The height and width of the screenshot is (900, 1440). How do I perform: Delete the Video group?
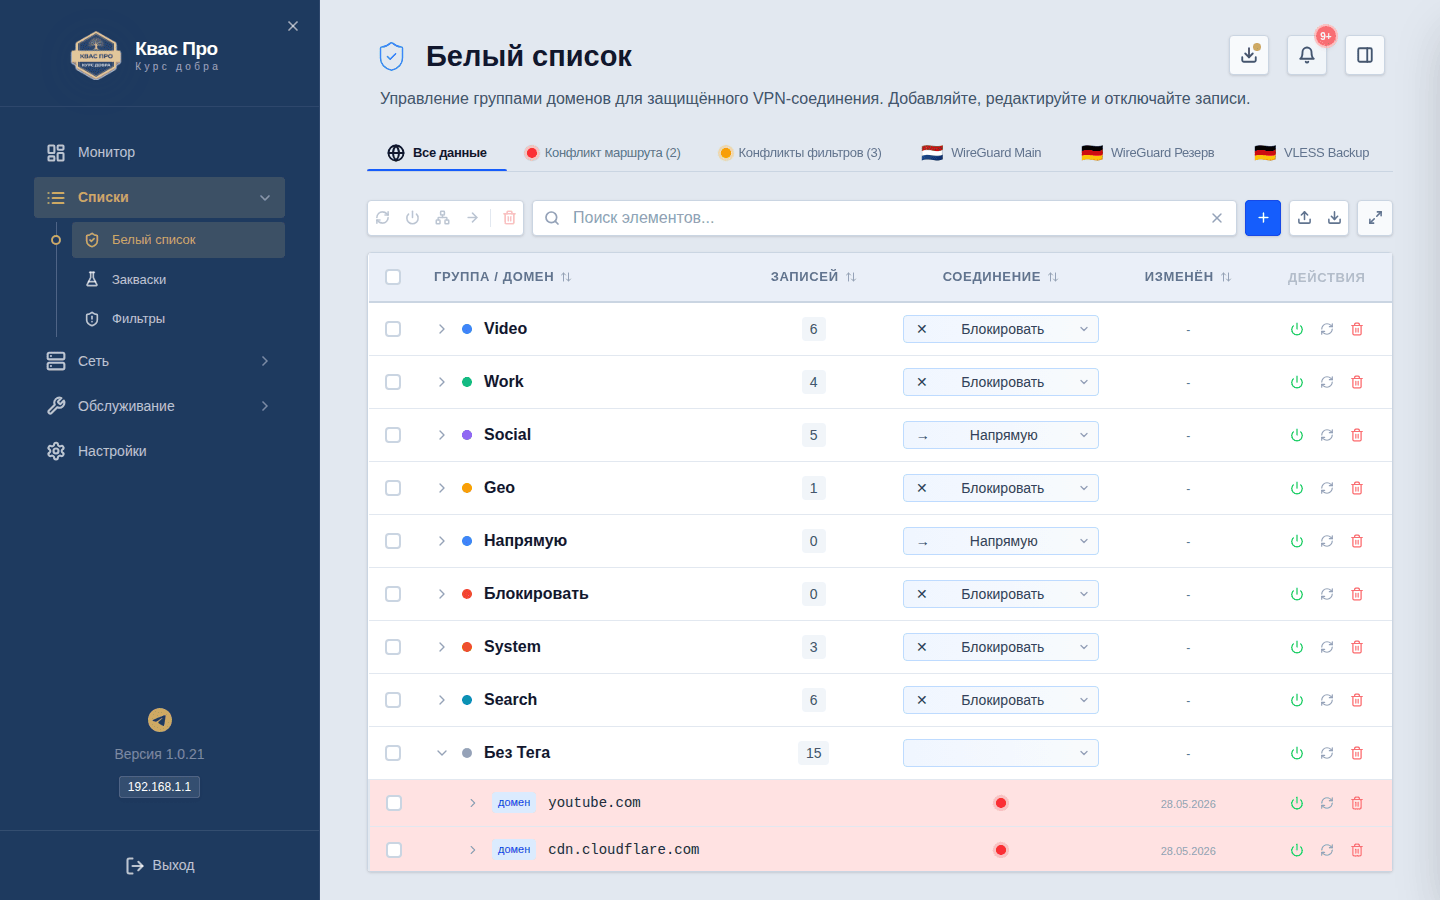click(x=1357, y=329)
